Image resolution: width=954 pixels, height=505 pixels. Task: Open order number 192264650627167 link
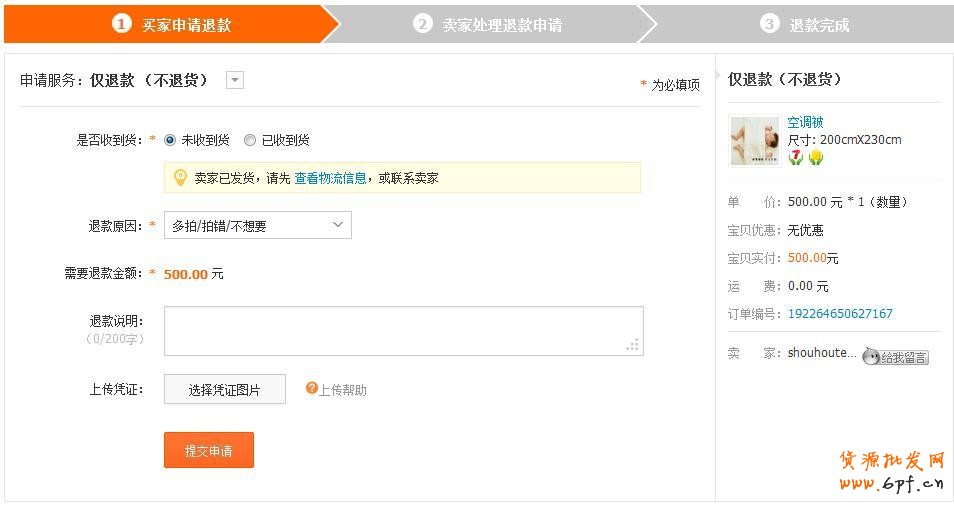pos(840,313)
